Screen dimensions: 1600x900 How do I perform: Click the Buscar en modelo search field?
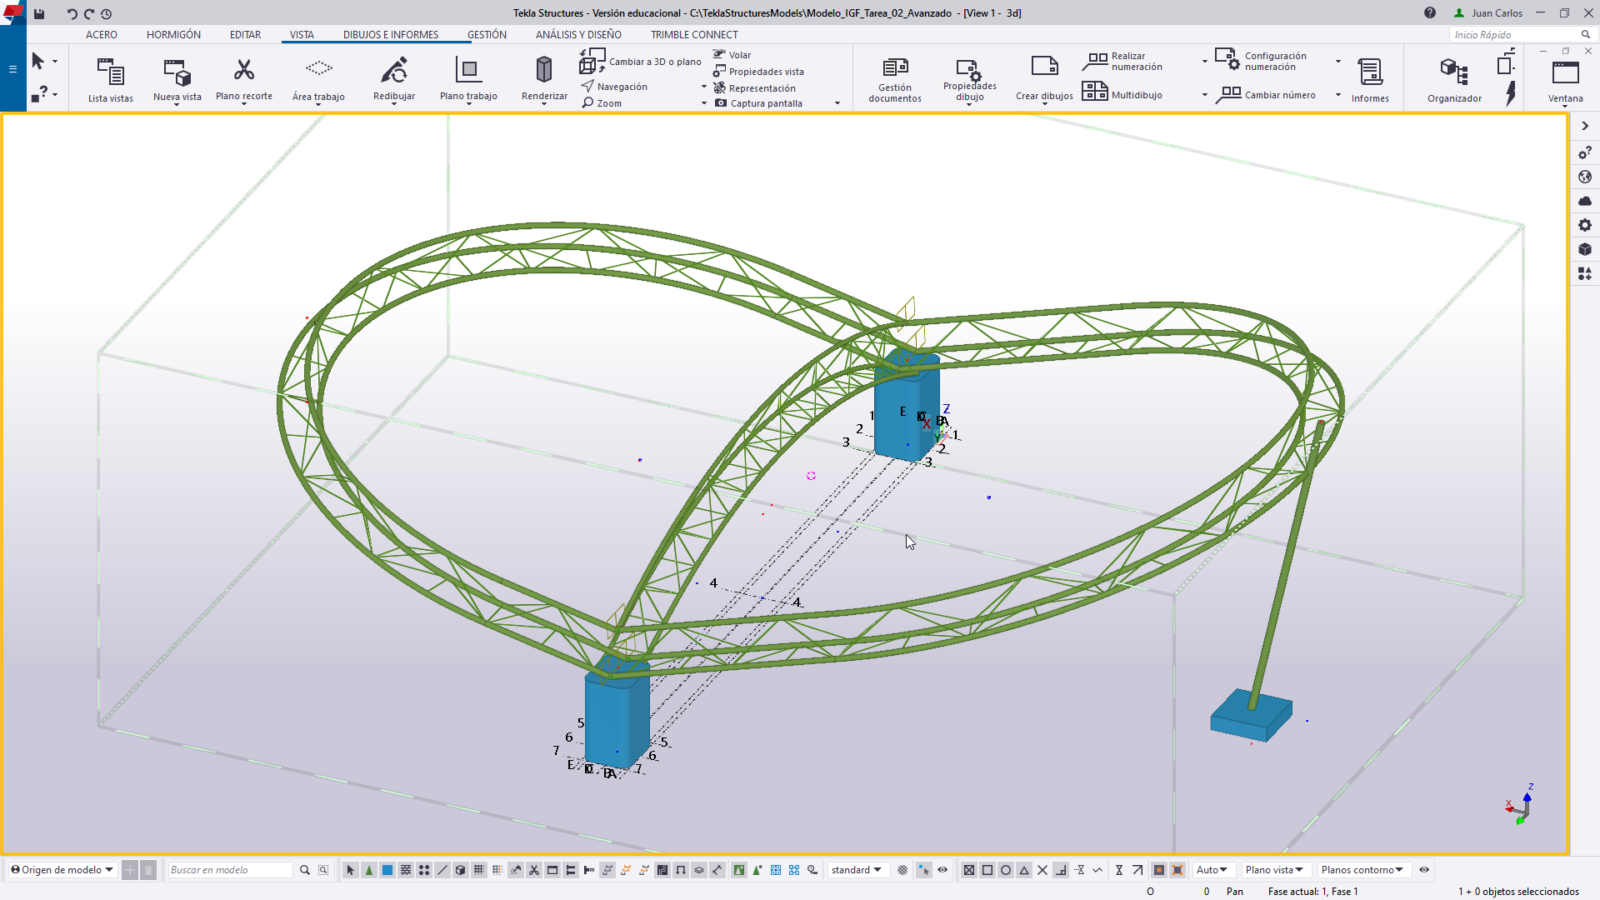230,870
